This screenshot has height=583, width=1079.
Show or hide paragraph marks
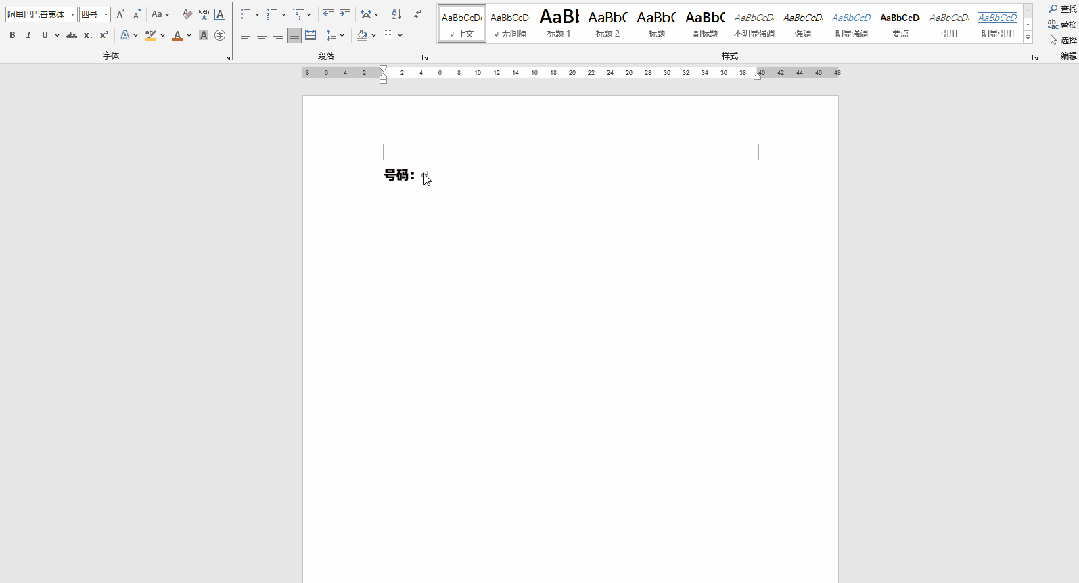point(418,15)
